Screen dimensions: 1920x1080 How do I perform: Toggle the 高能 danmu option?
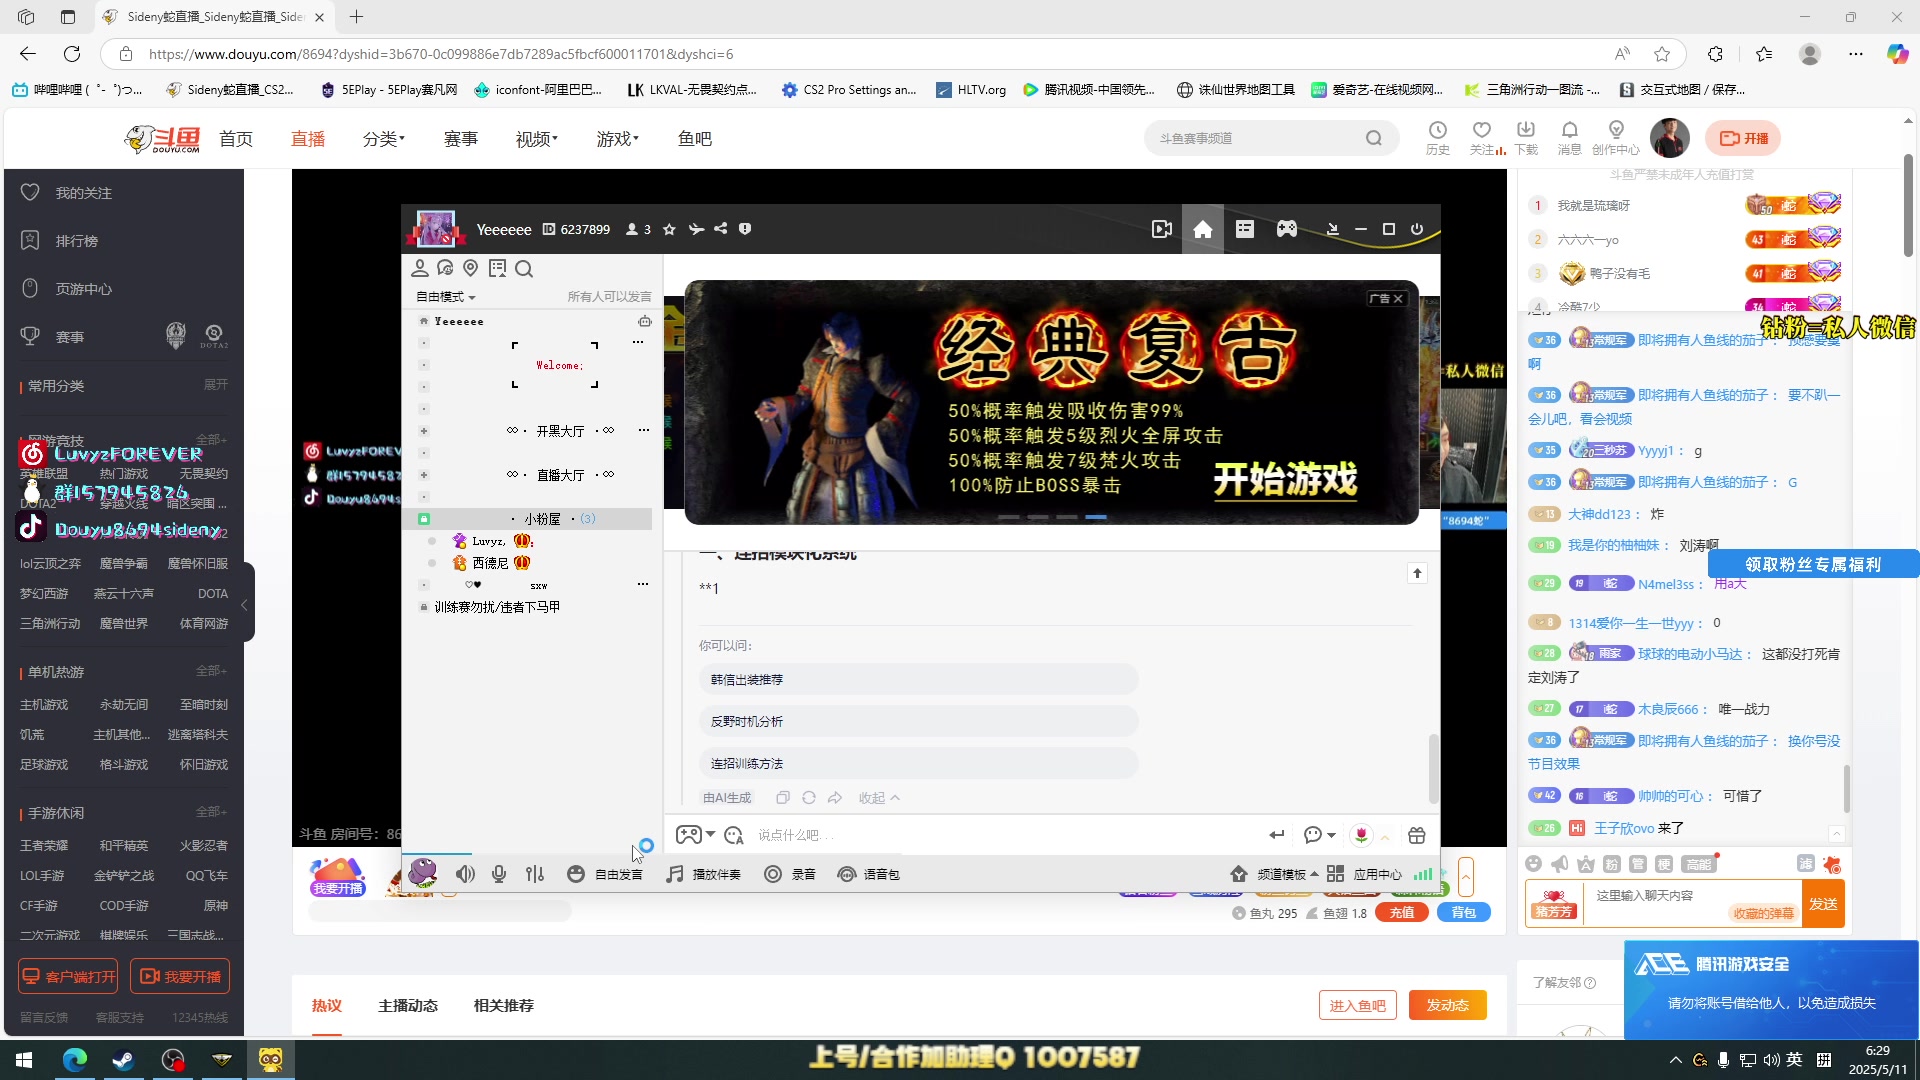[1698, 864]
